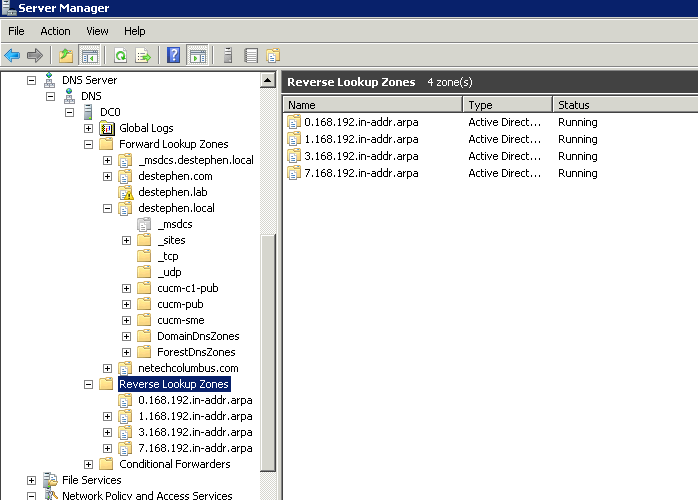Open the File menu
This screenshot has height=500, width=698.
[x=16, y=31]
